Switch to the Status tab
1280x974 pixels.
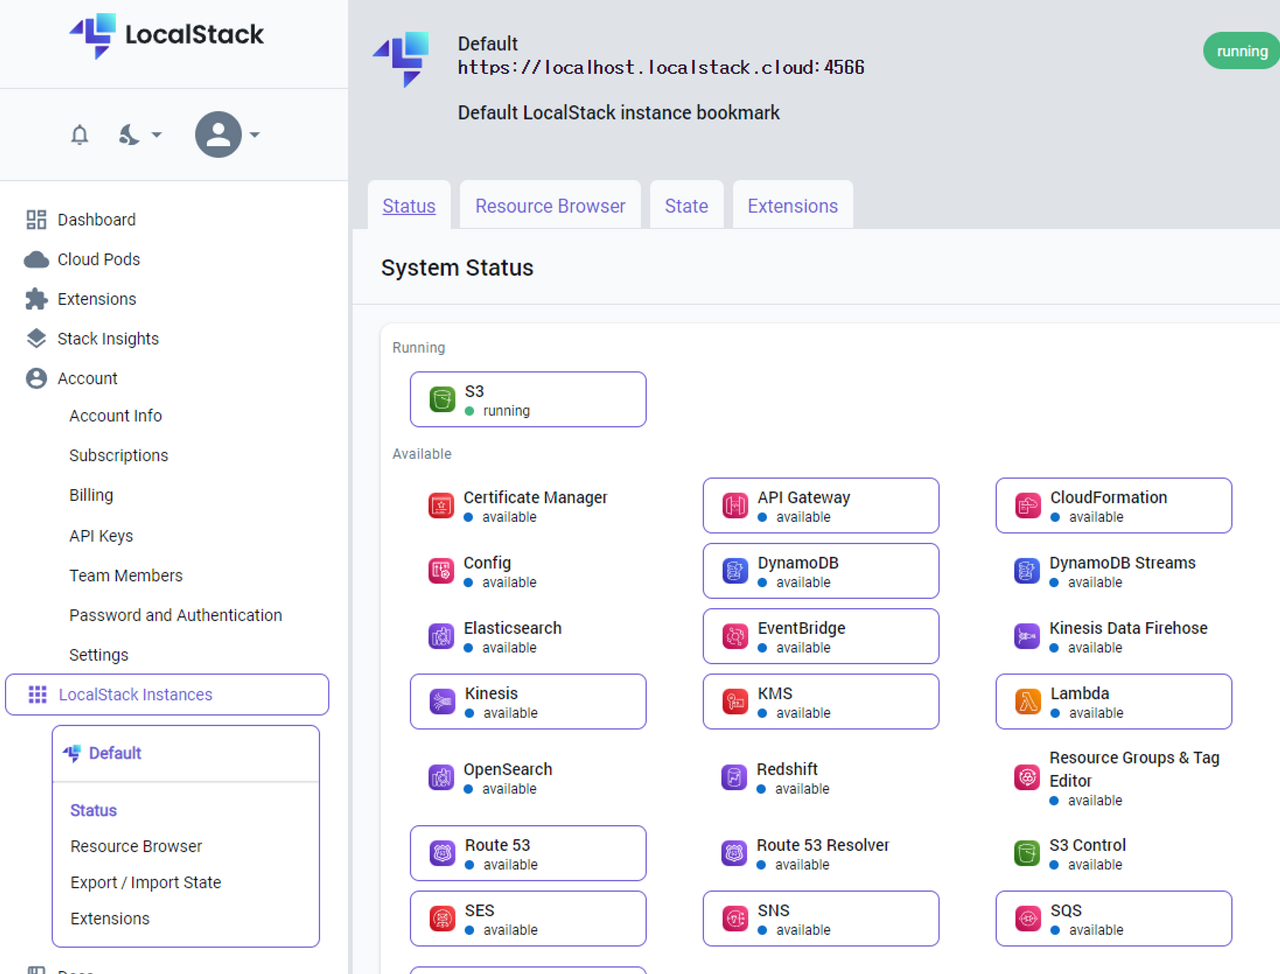(409, 205)
